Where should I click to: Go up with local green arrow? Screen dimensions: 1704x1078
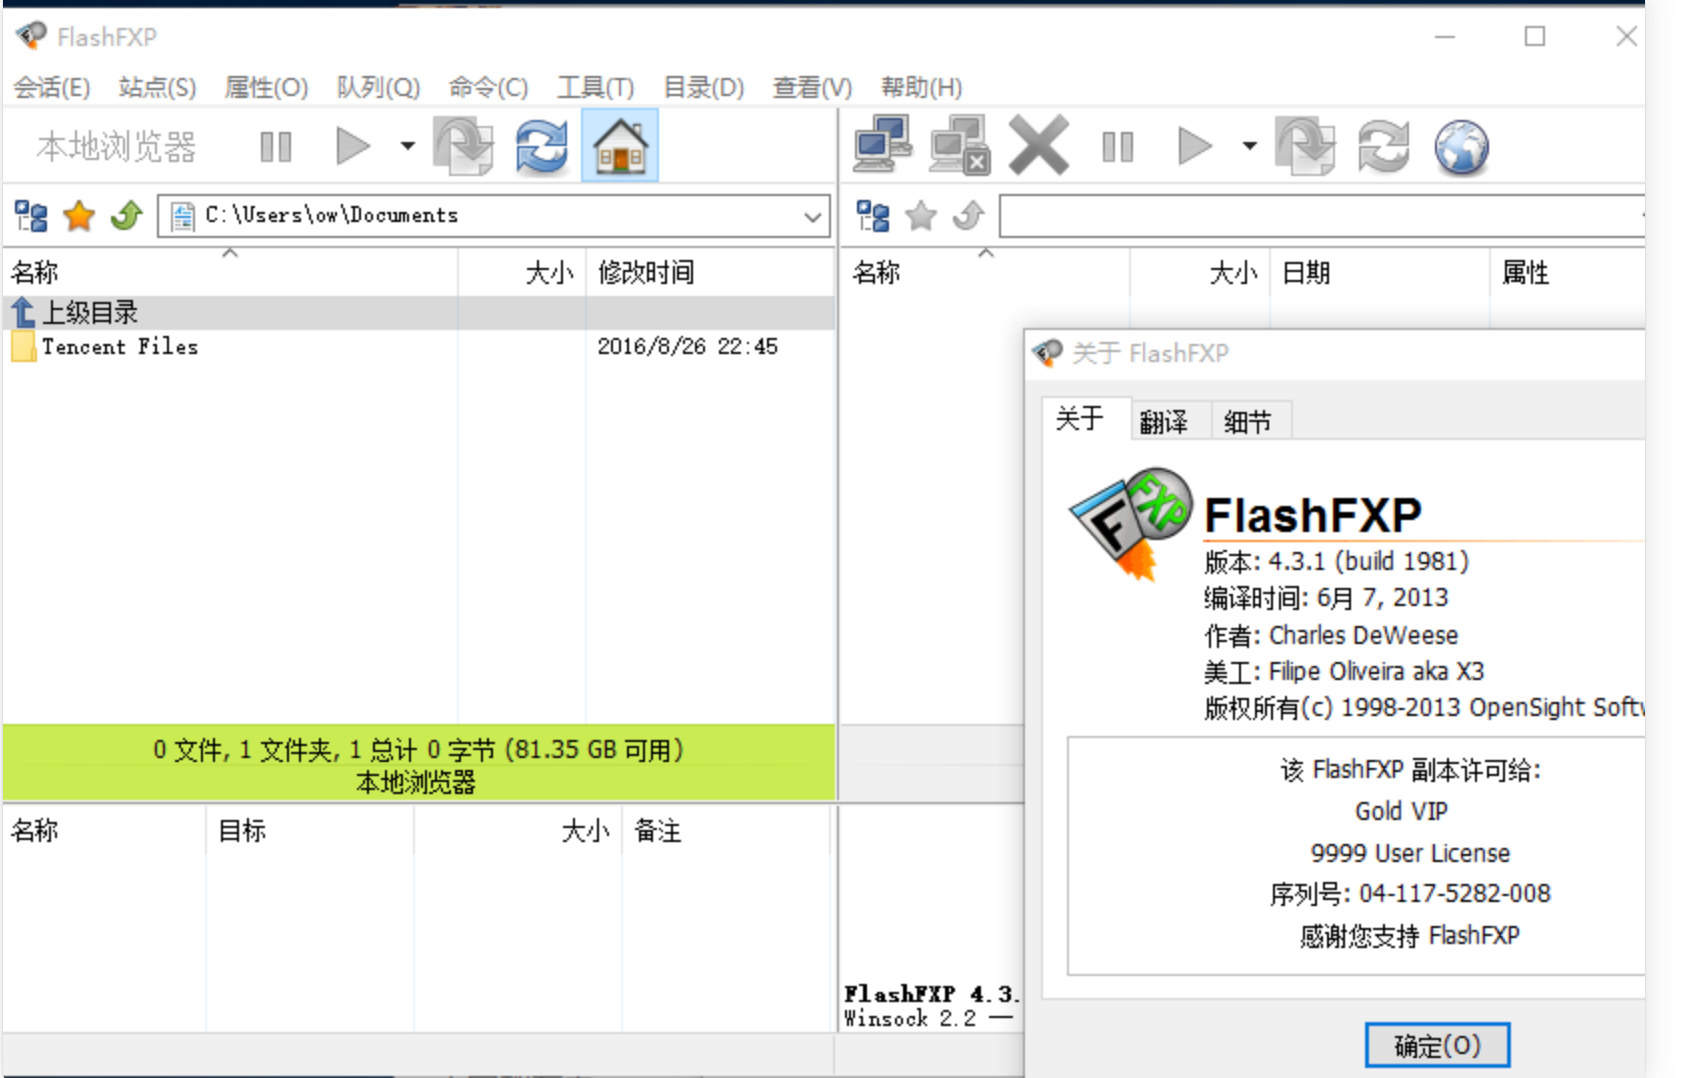(127, 215)
